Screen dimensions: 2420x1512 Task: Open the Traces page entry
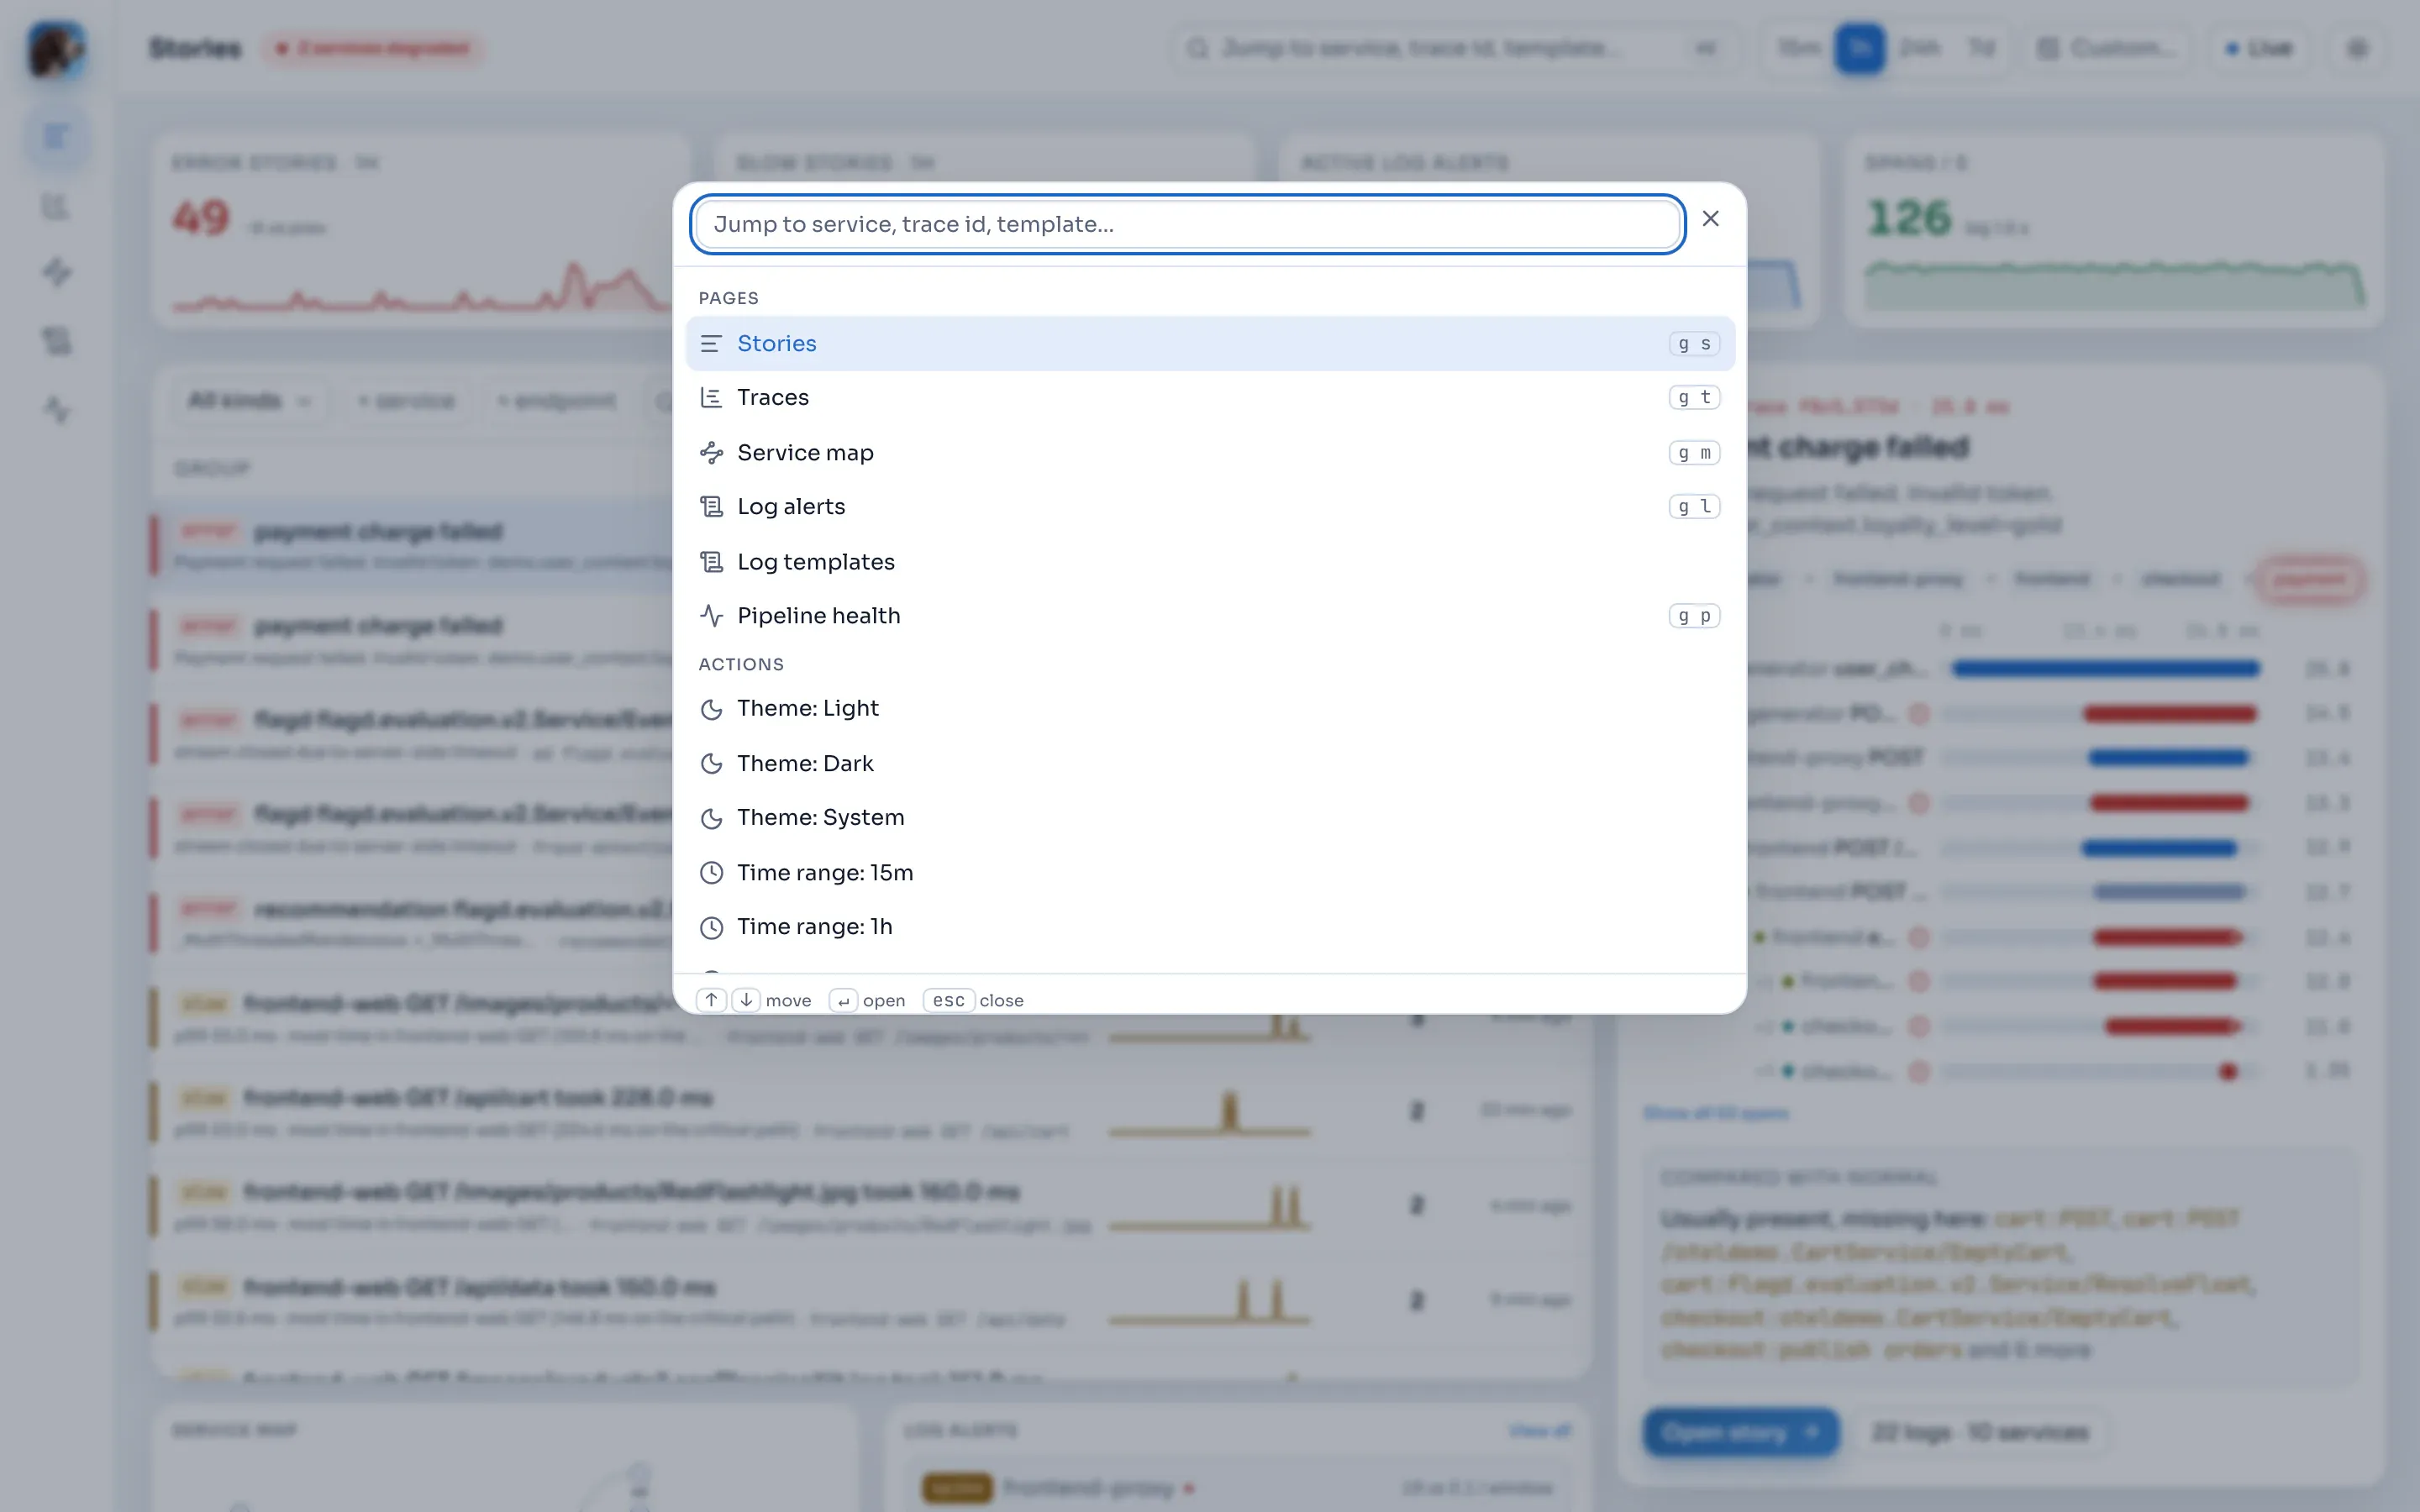click(x=1210, y=398)
